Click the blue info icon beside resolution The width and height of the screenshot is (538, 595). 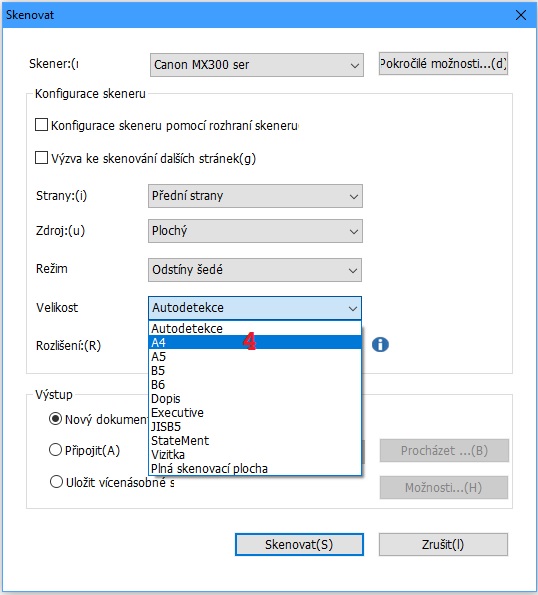[x=380, y=345]
